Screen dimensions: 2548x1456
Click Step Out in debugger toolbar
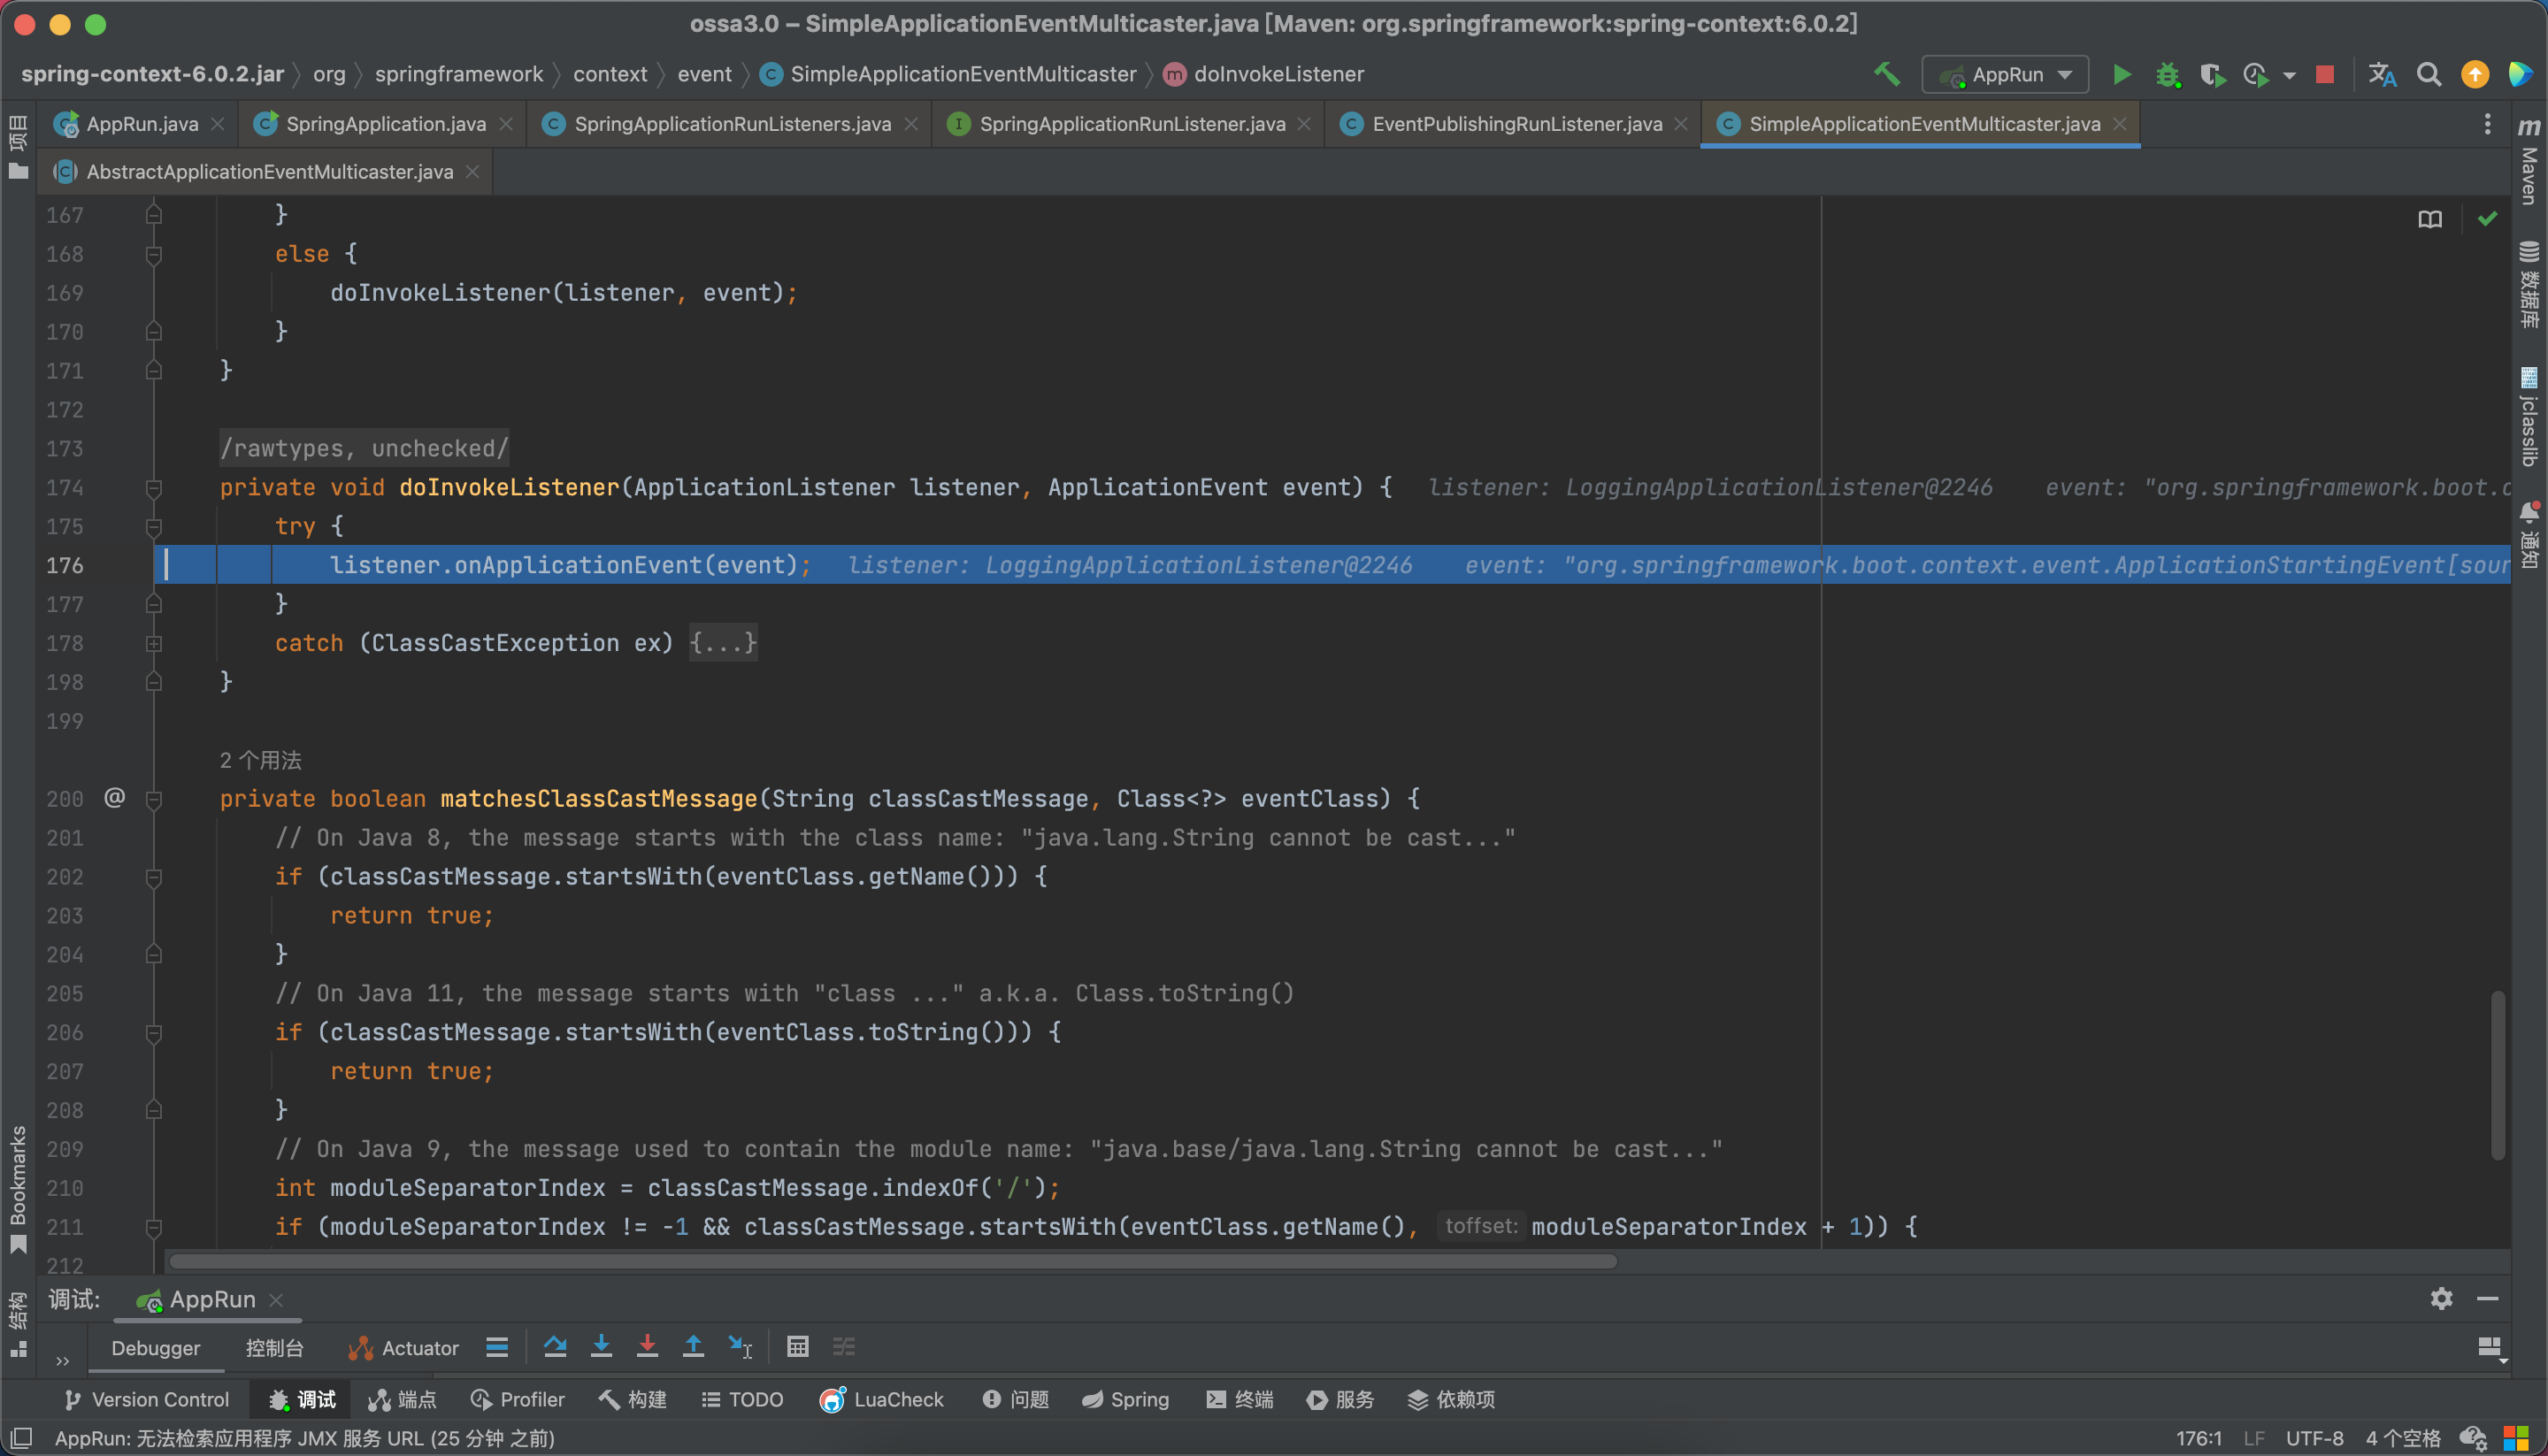coord(693,1347)
